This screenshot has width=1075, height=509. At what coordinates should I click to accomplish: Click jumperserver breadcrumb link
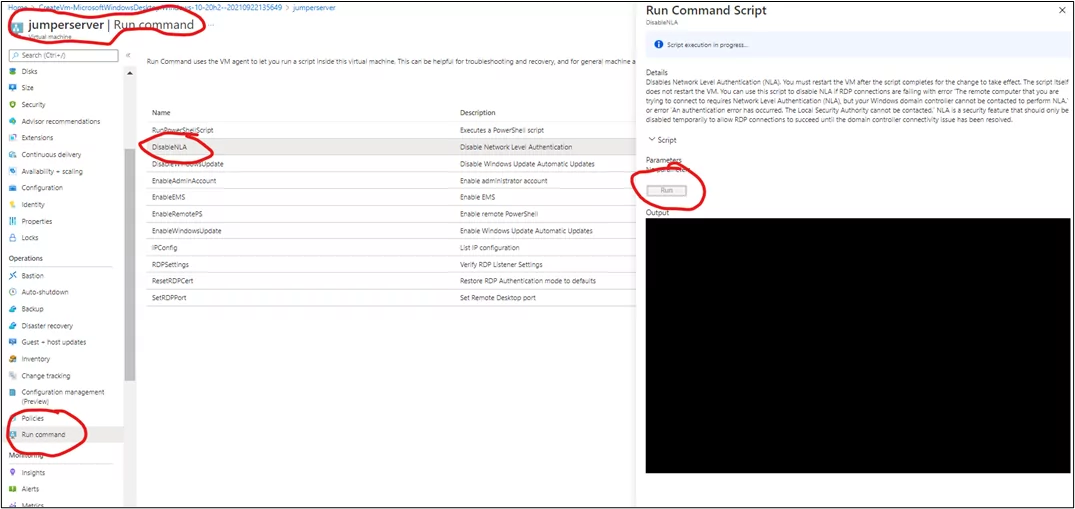click(315, 8)
